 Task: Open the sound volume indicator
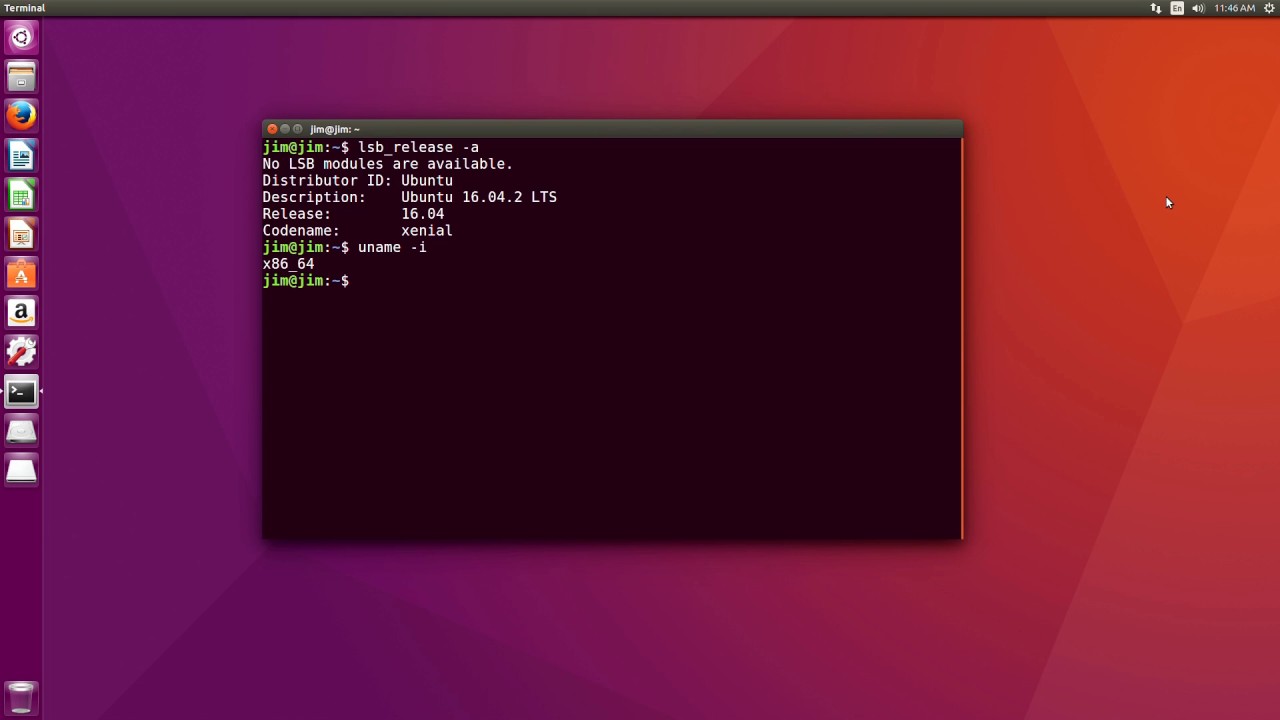click(1198, 8)
